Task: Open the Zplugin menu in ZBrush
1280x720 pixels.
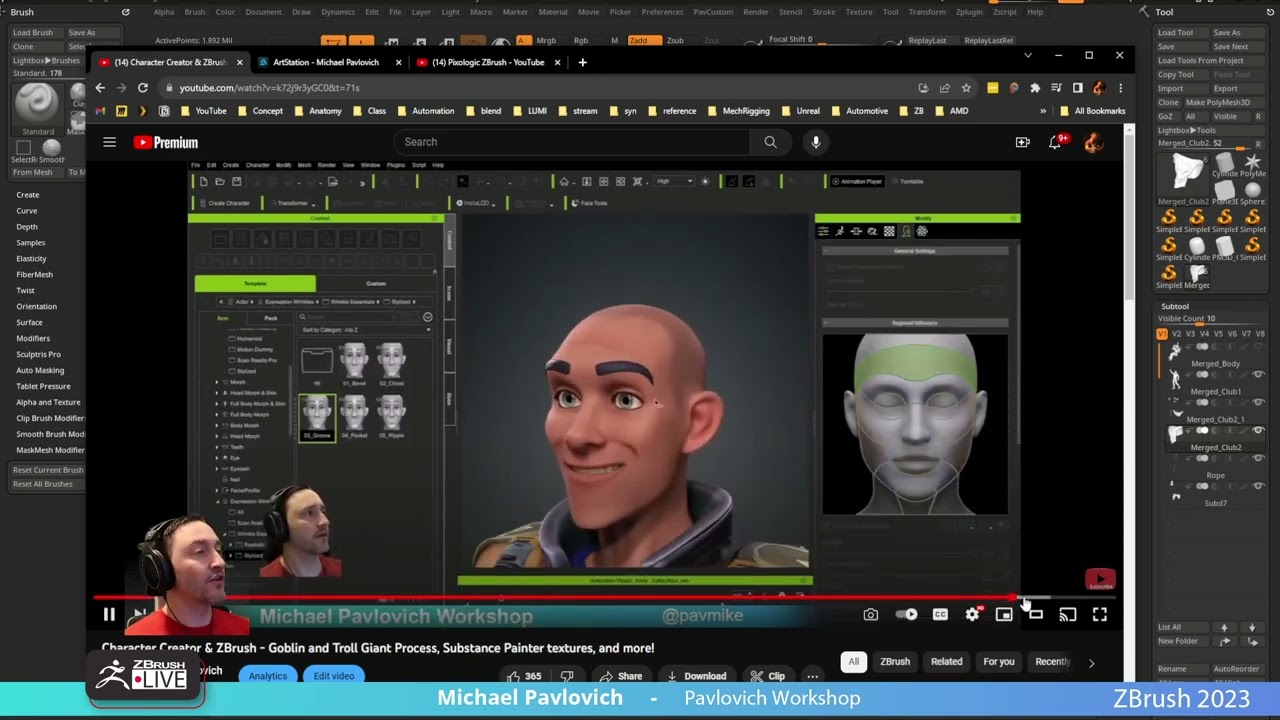Action: pos(969,12)
